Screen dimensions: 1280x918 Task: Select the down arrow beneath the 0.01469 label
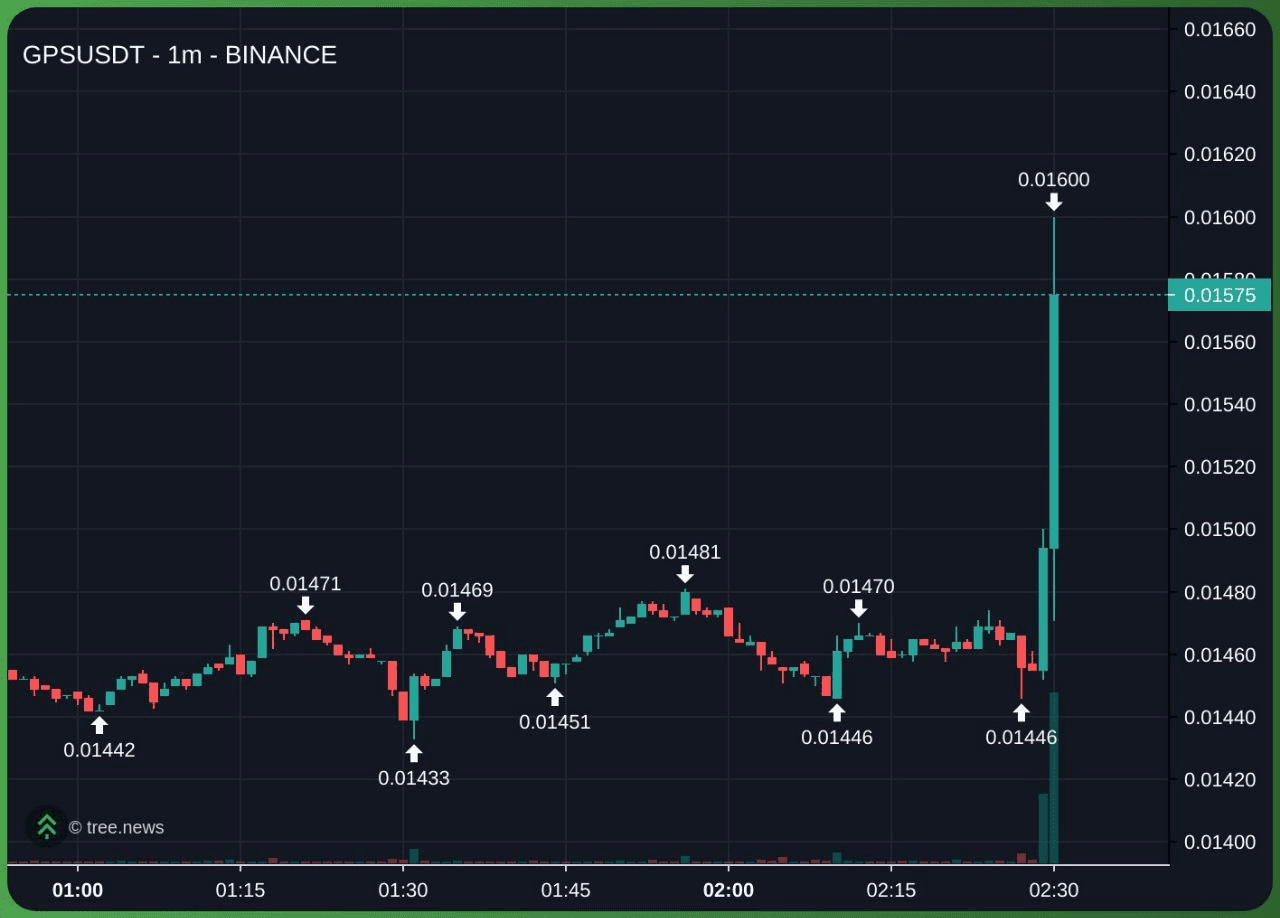coord(457,611)
